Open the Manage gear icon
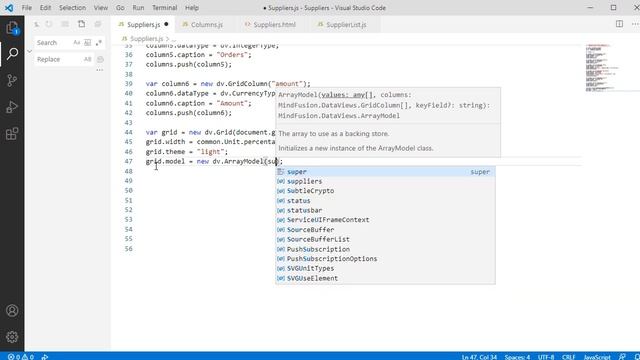Viewport: 640px width, 360px height. 12,337
